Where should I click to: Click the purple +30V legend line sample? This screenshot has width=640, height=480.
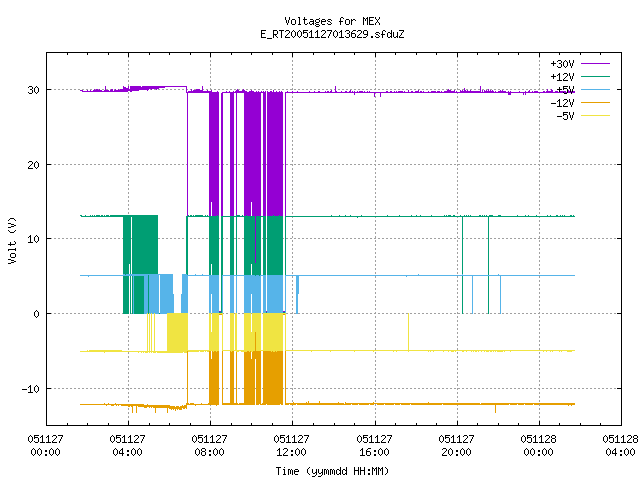(x=595, y=64)
